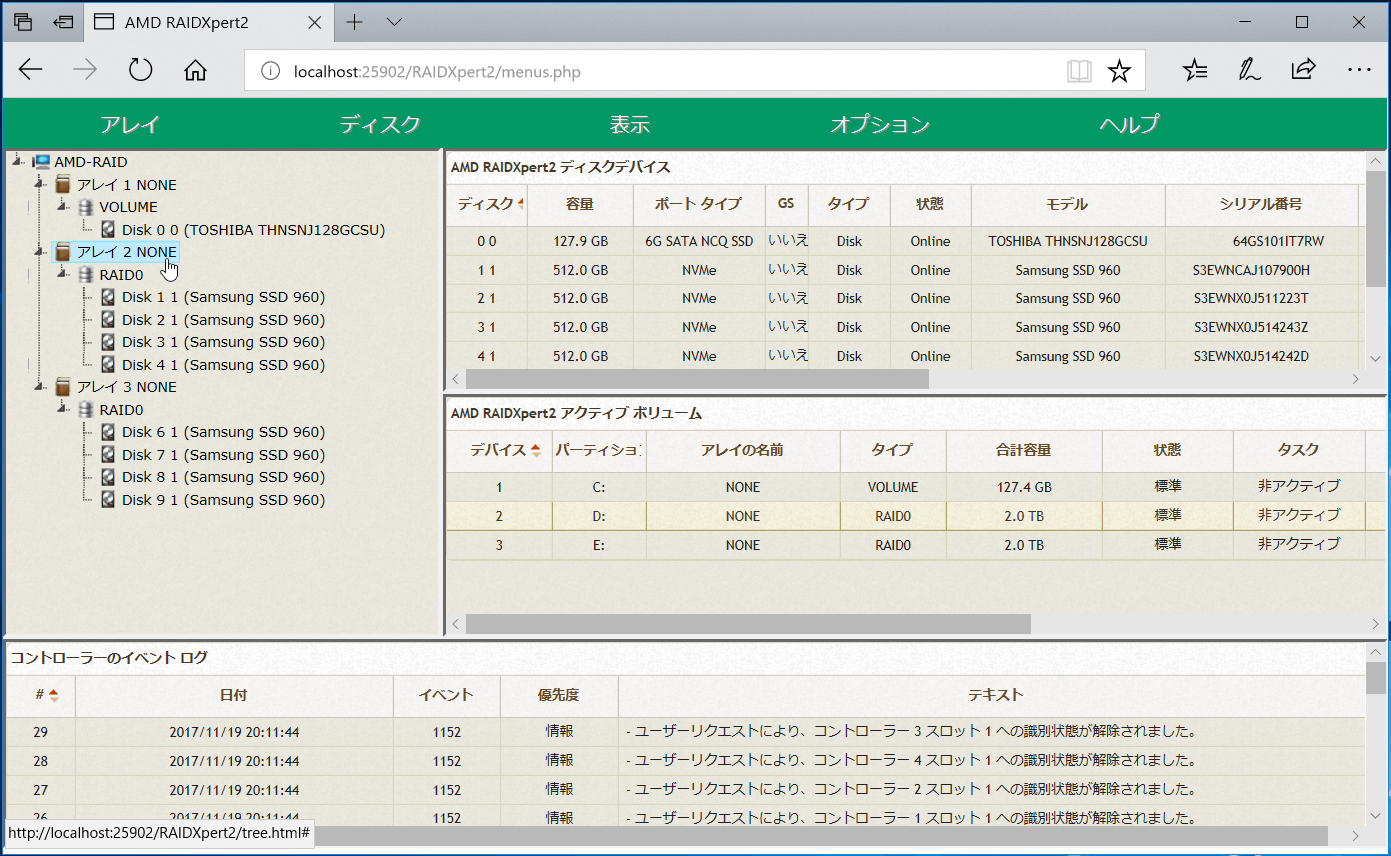Open the browser tab list chevron

(394, 22)
